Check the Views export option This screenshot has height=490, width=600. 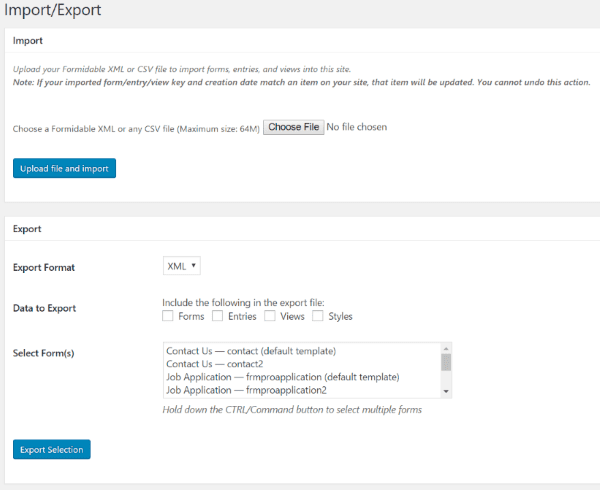270,316
